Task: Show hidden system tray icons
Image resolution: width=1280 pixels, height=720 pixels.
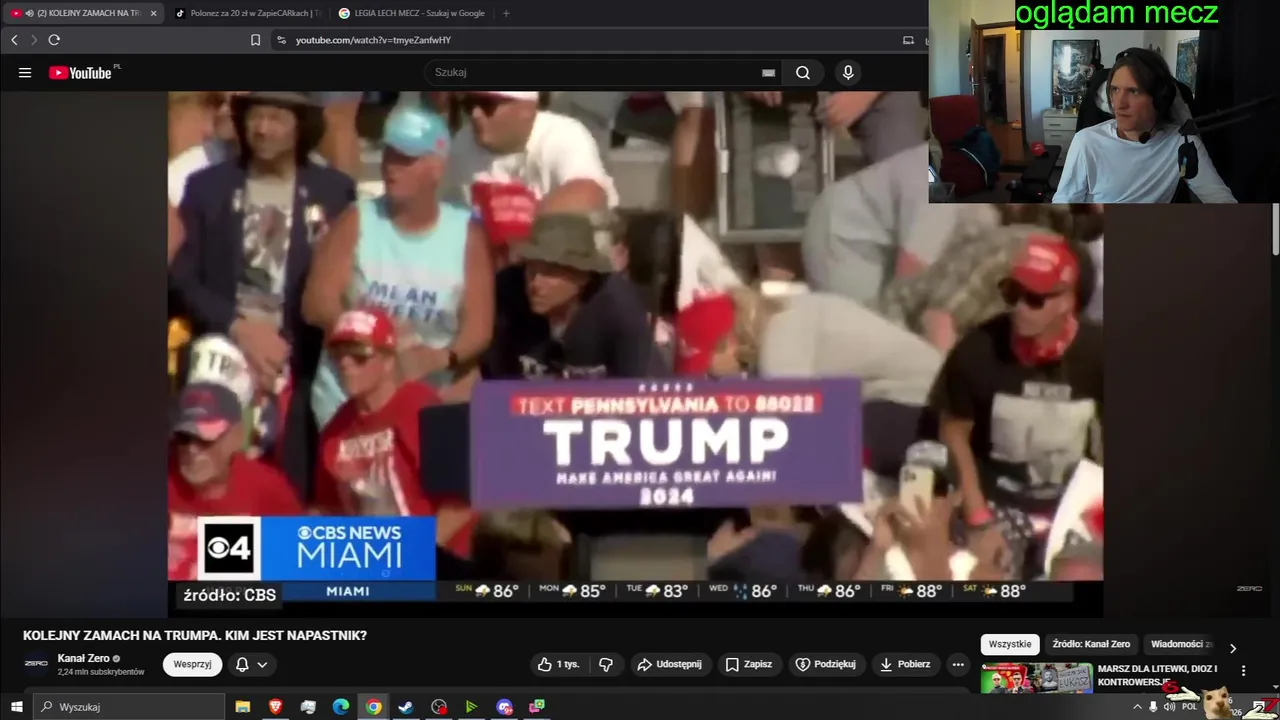Action: pos(1137,707)
